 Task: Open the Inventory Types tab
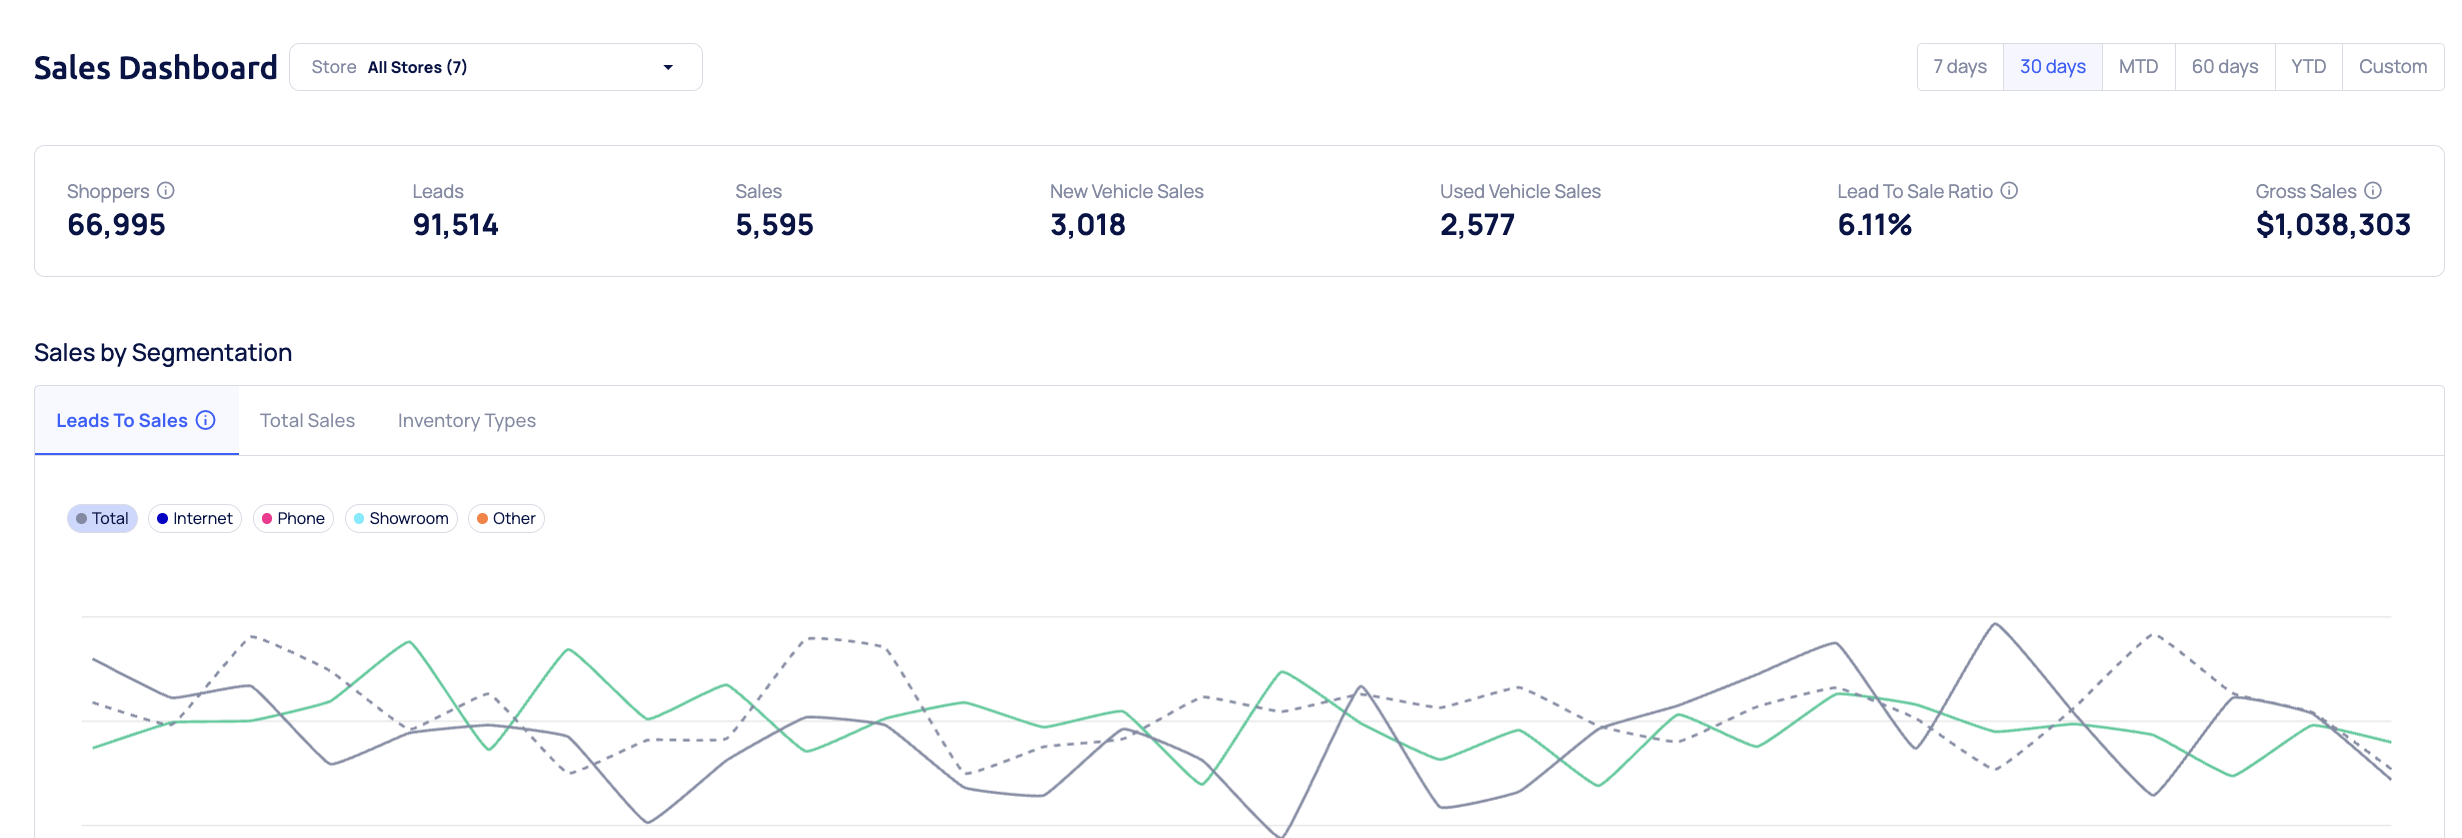pyautogui.click(x=466, y=421)
